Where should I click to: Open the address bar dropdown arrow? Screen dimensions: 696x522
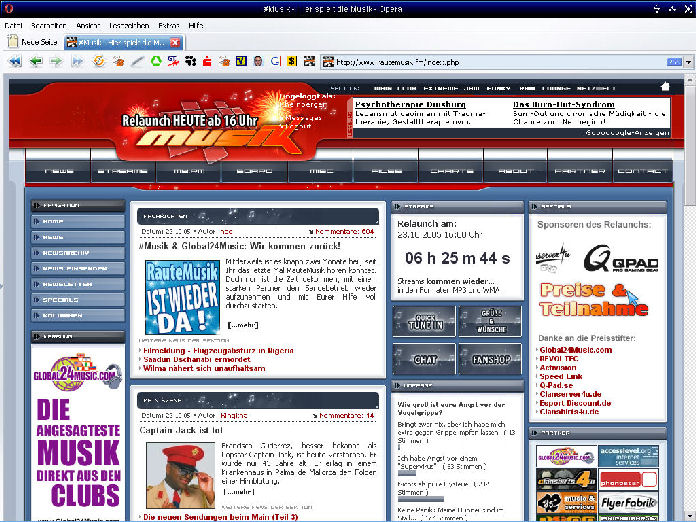[x=688, y=62]
